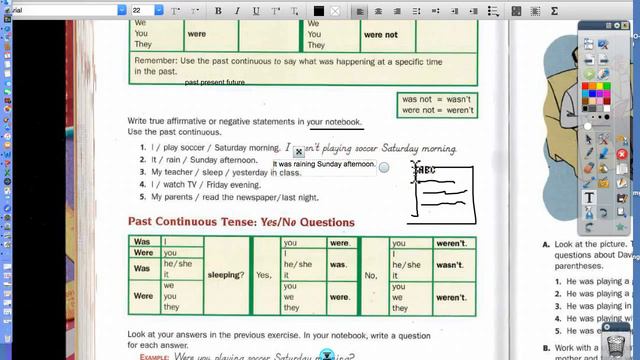Select the green color in the palette

[607, 86]
